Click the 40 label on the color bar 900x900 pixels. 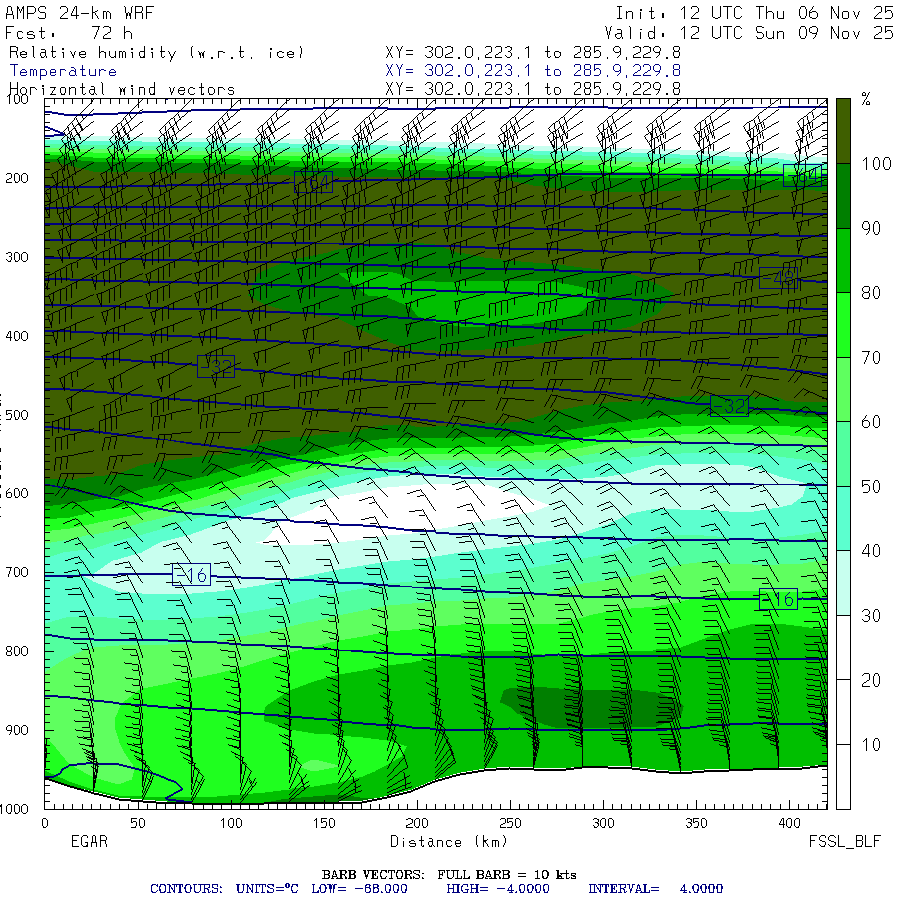[x=871, y=551]
